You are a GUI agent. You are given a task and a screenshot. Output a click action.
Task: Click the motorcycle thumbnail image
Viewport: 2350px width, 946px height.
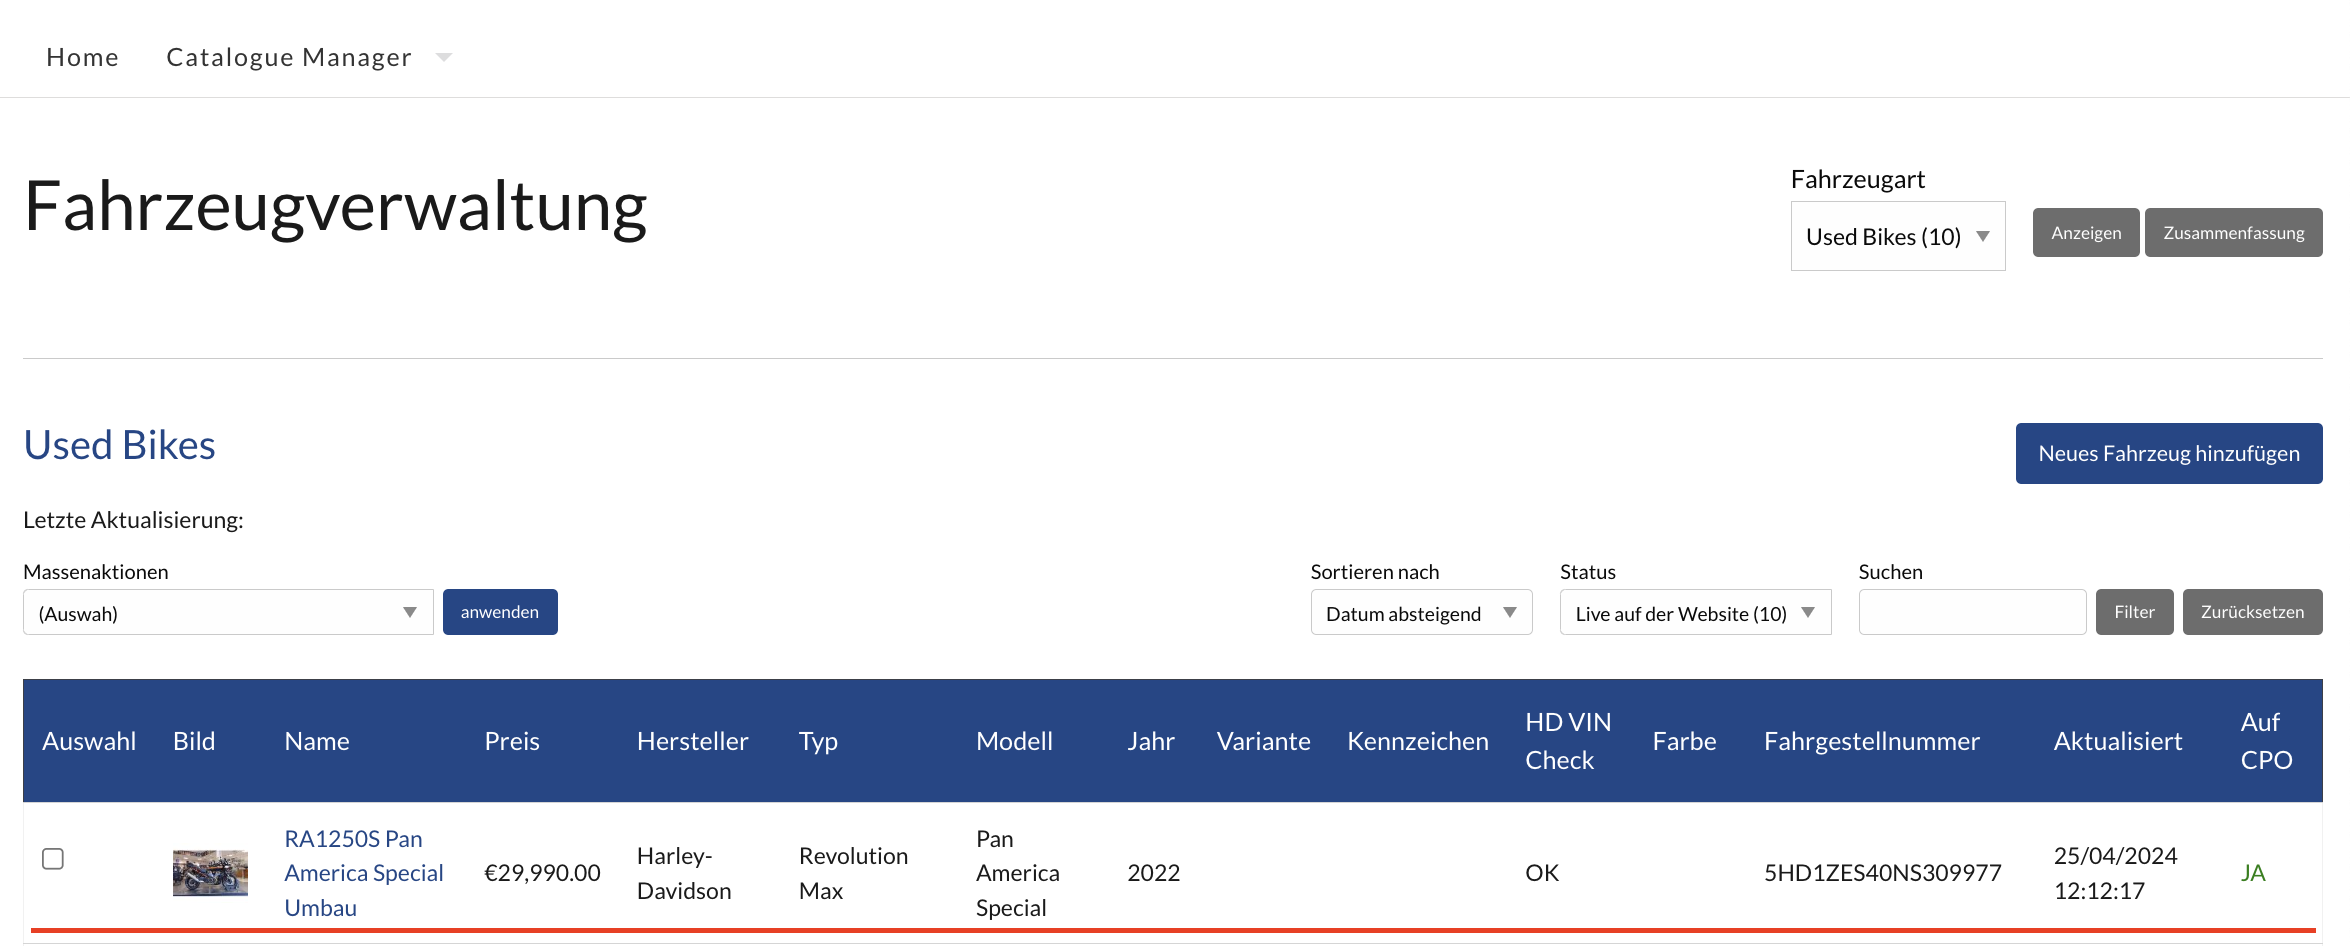210,871
